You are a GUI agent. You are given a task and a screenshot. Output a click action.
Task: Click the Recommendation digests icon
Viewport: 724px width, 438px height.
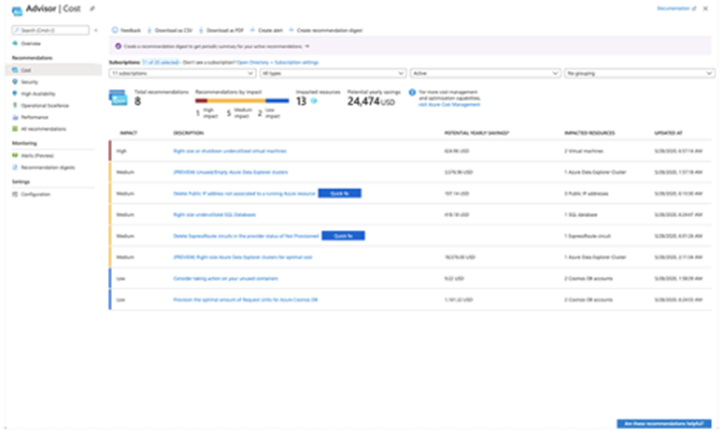pos(15,168)
